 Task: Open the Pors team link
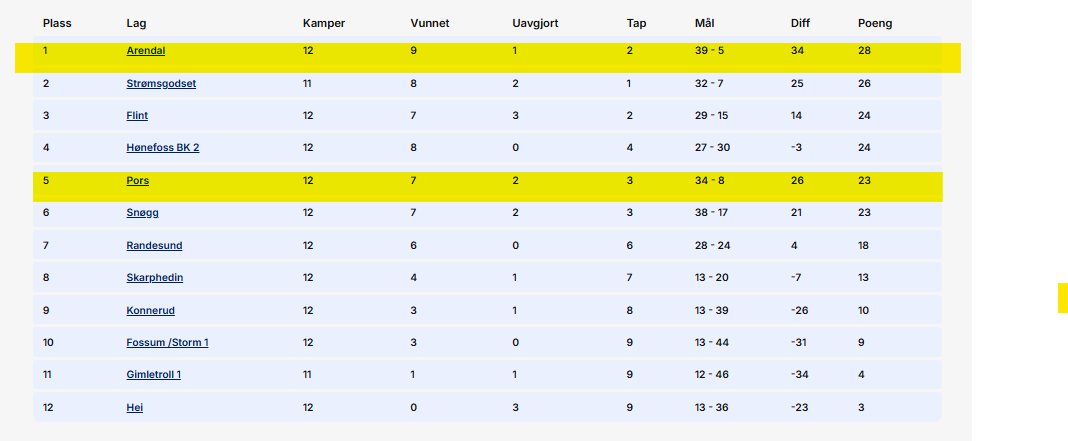(138, 181)
